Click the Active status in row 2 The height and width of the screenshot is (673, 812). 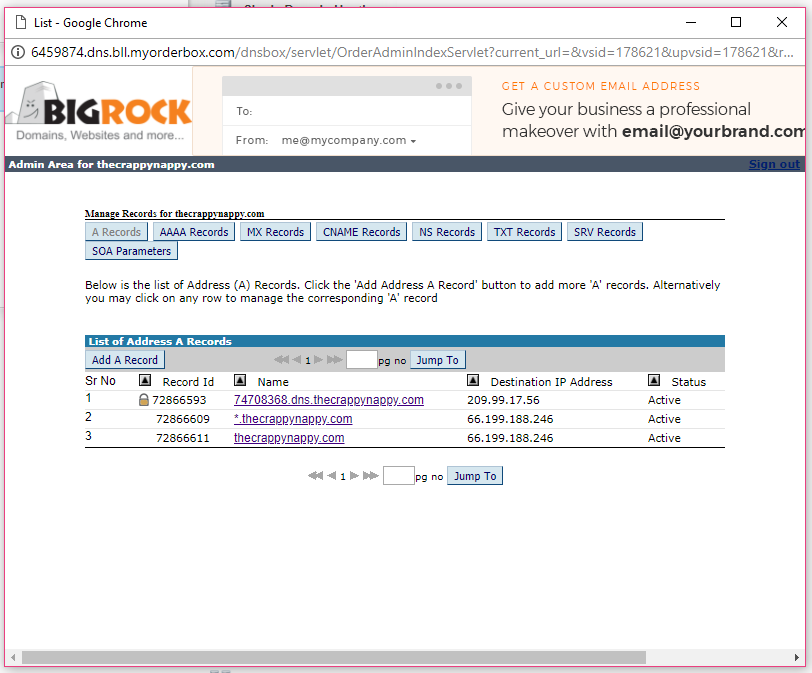(x=664, y=419)
